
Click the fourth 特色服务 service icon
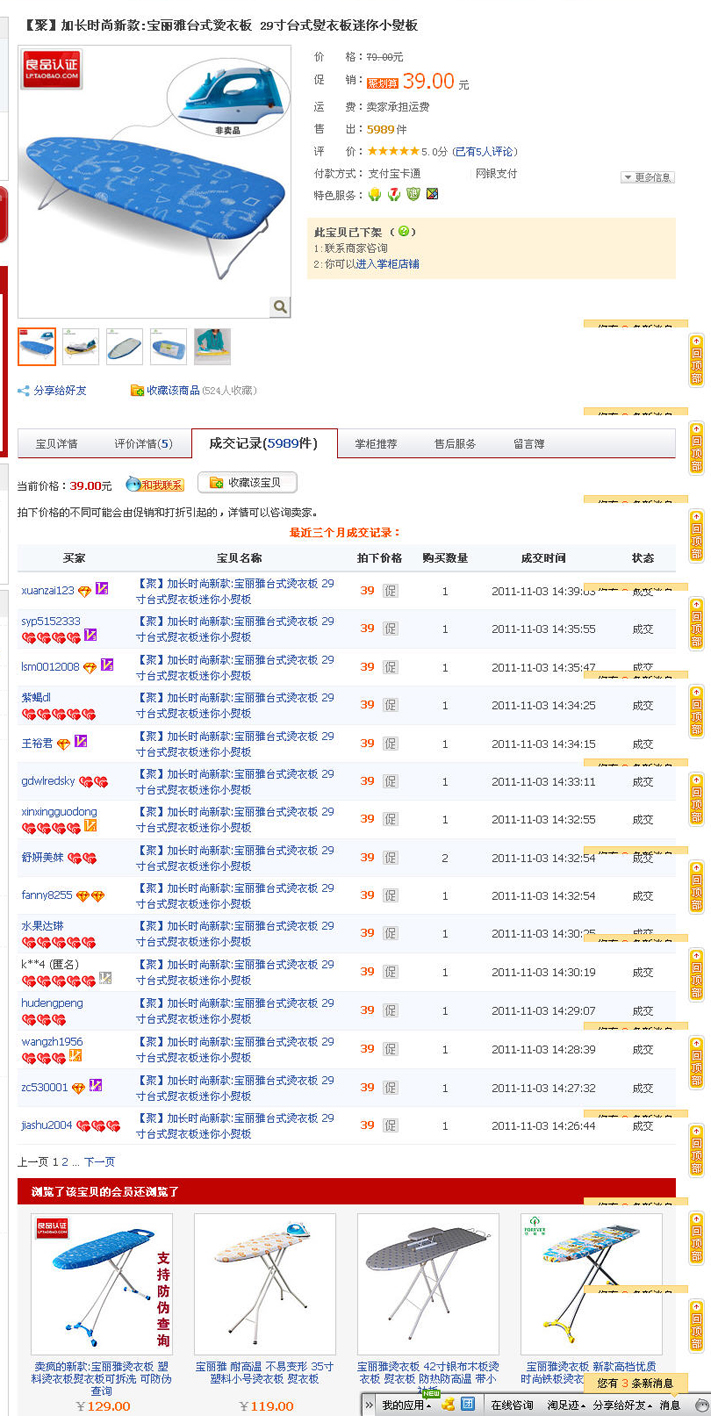click(432, 194)
